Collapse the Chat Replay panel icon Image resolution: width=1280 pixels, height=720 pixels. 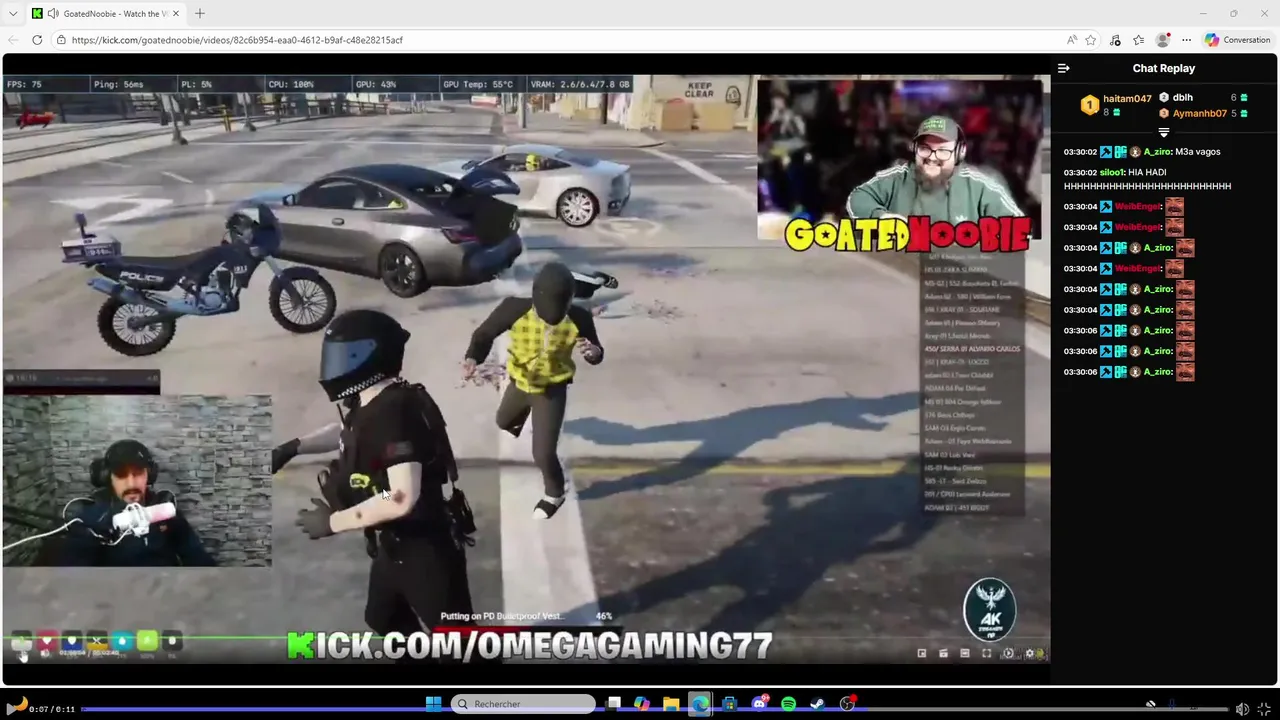coord(1063,68)
